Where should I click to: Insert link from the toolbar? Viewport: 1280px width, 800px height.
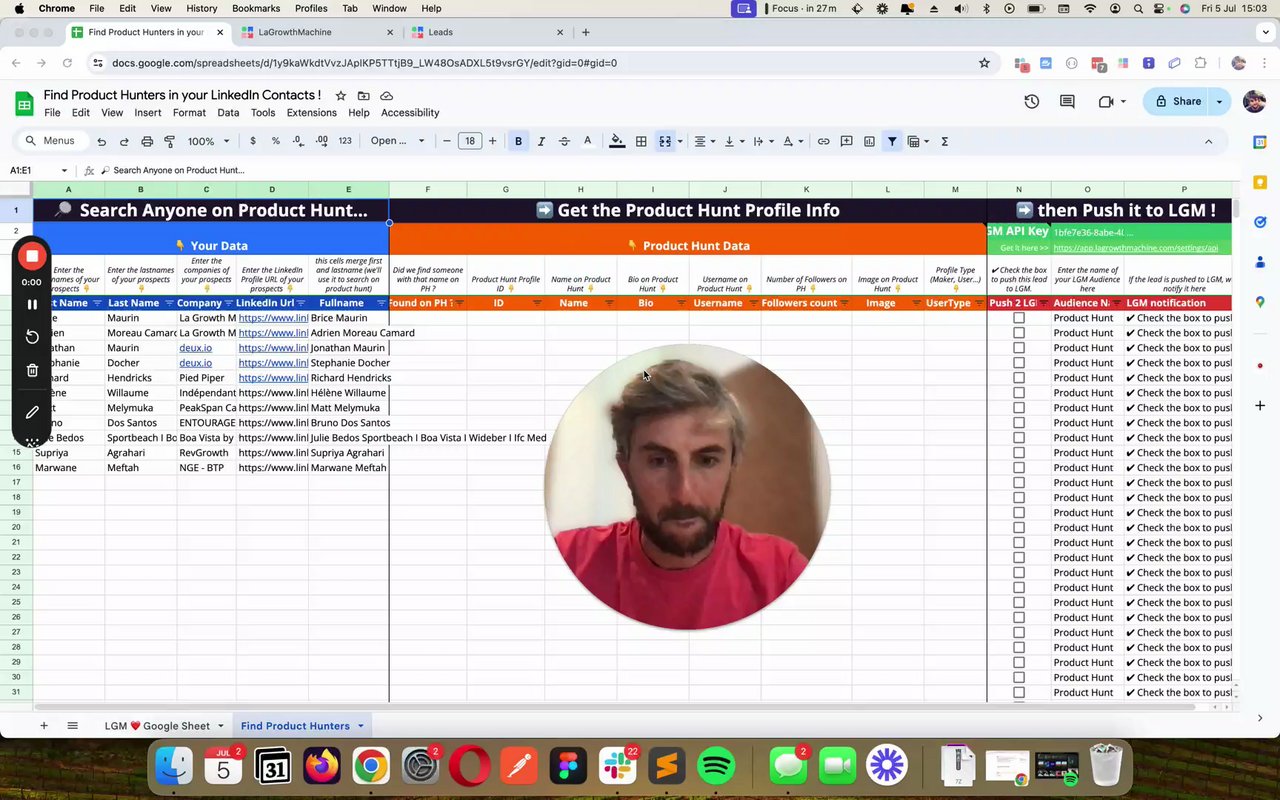823,141
